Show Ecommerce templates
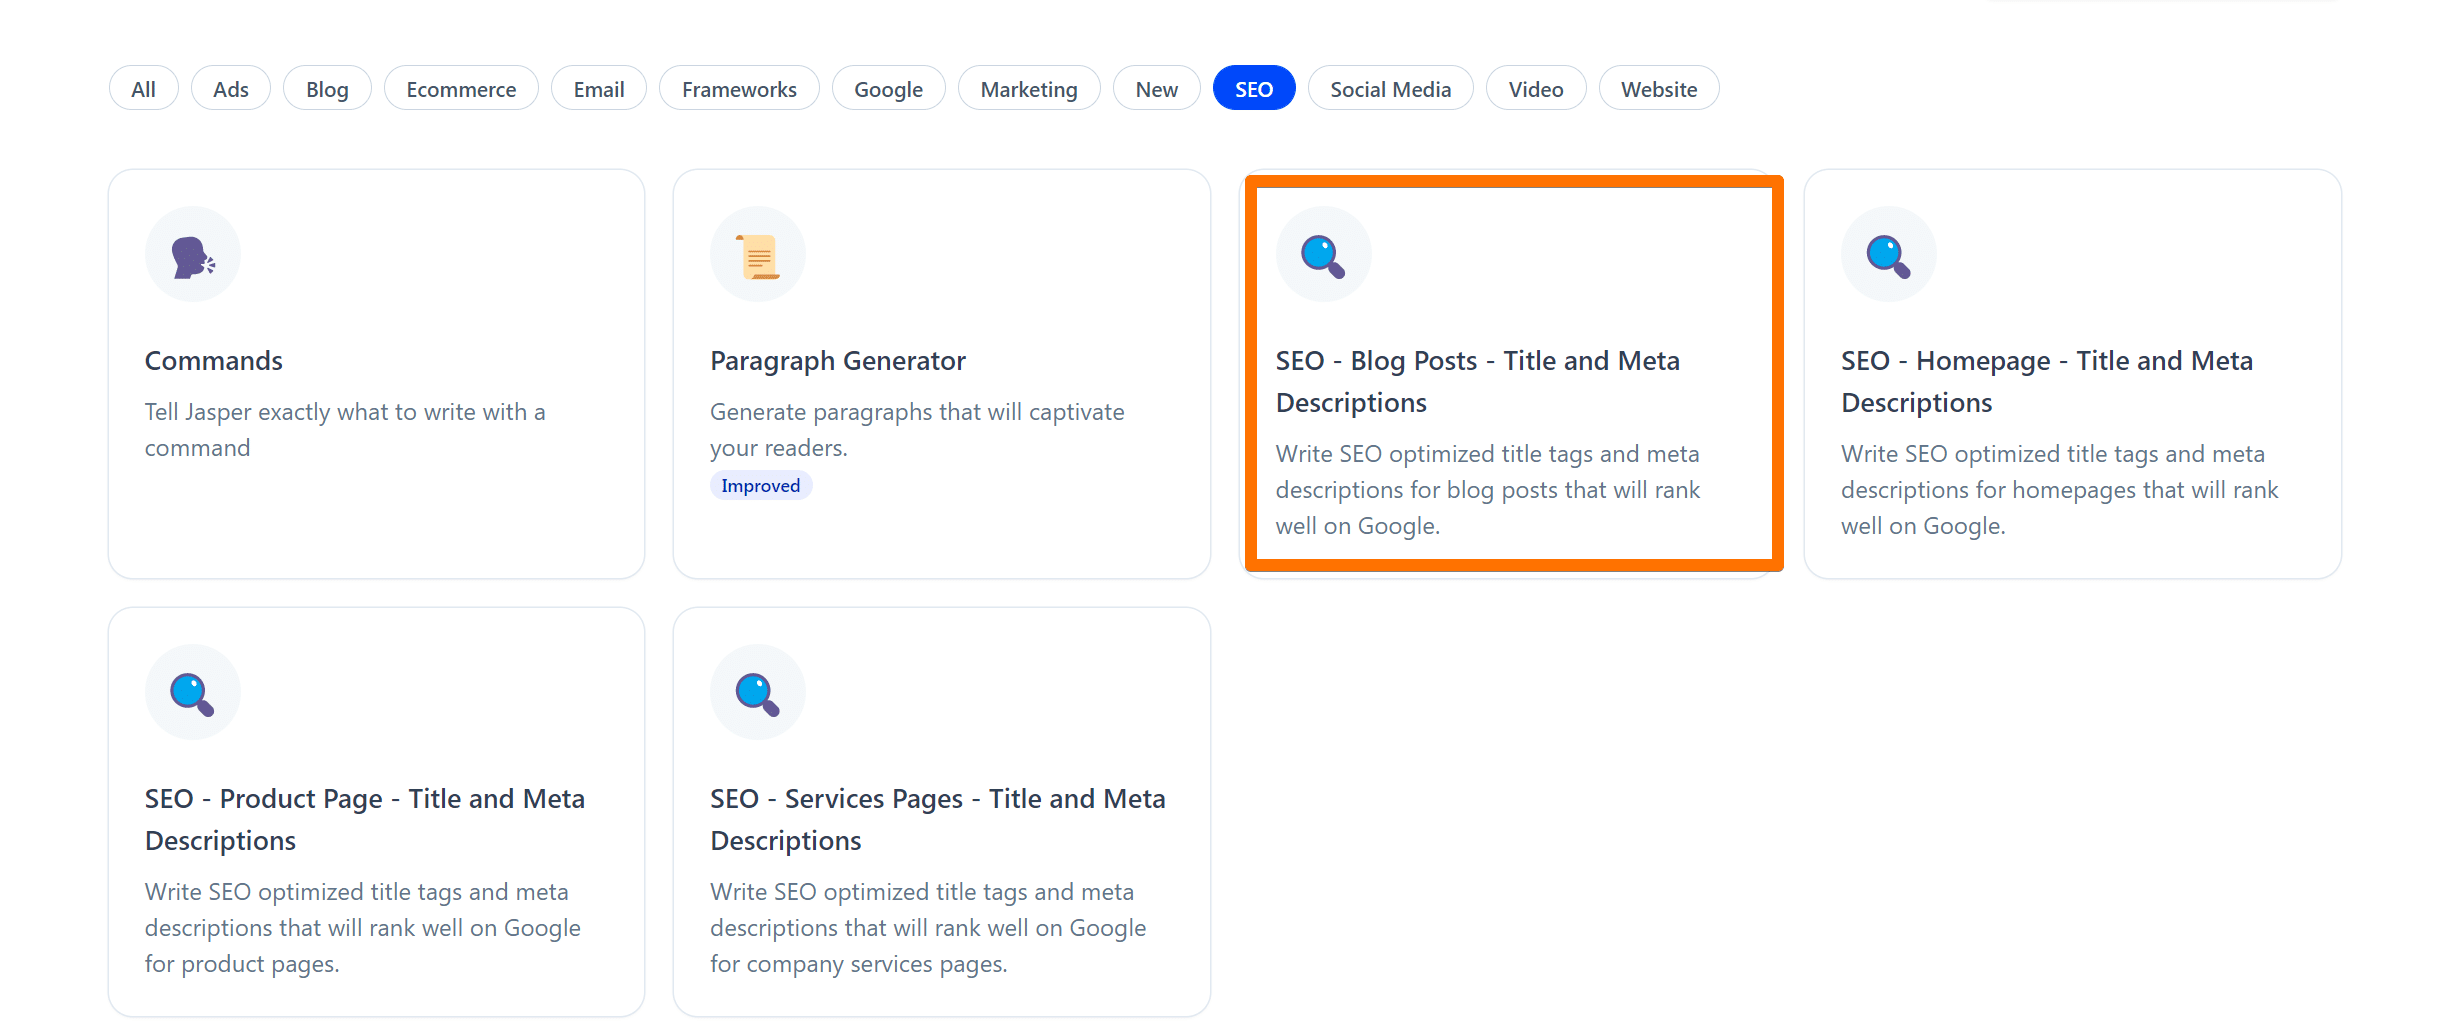Screen dimensions: 2446x1024 tap(461, 89)
